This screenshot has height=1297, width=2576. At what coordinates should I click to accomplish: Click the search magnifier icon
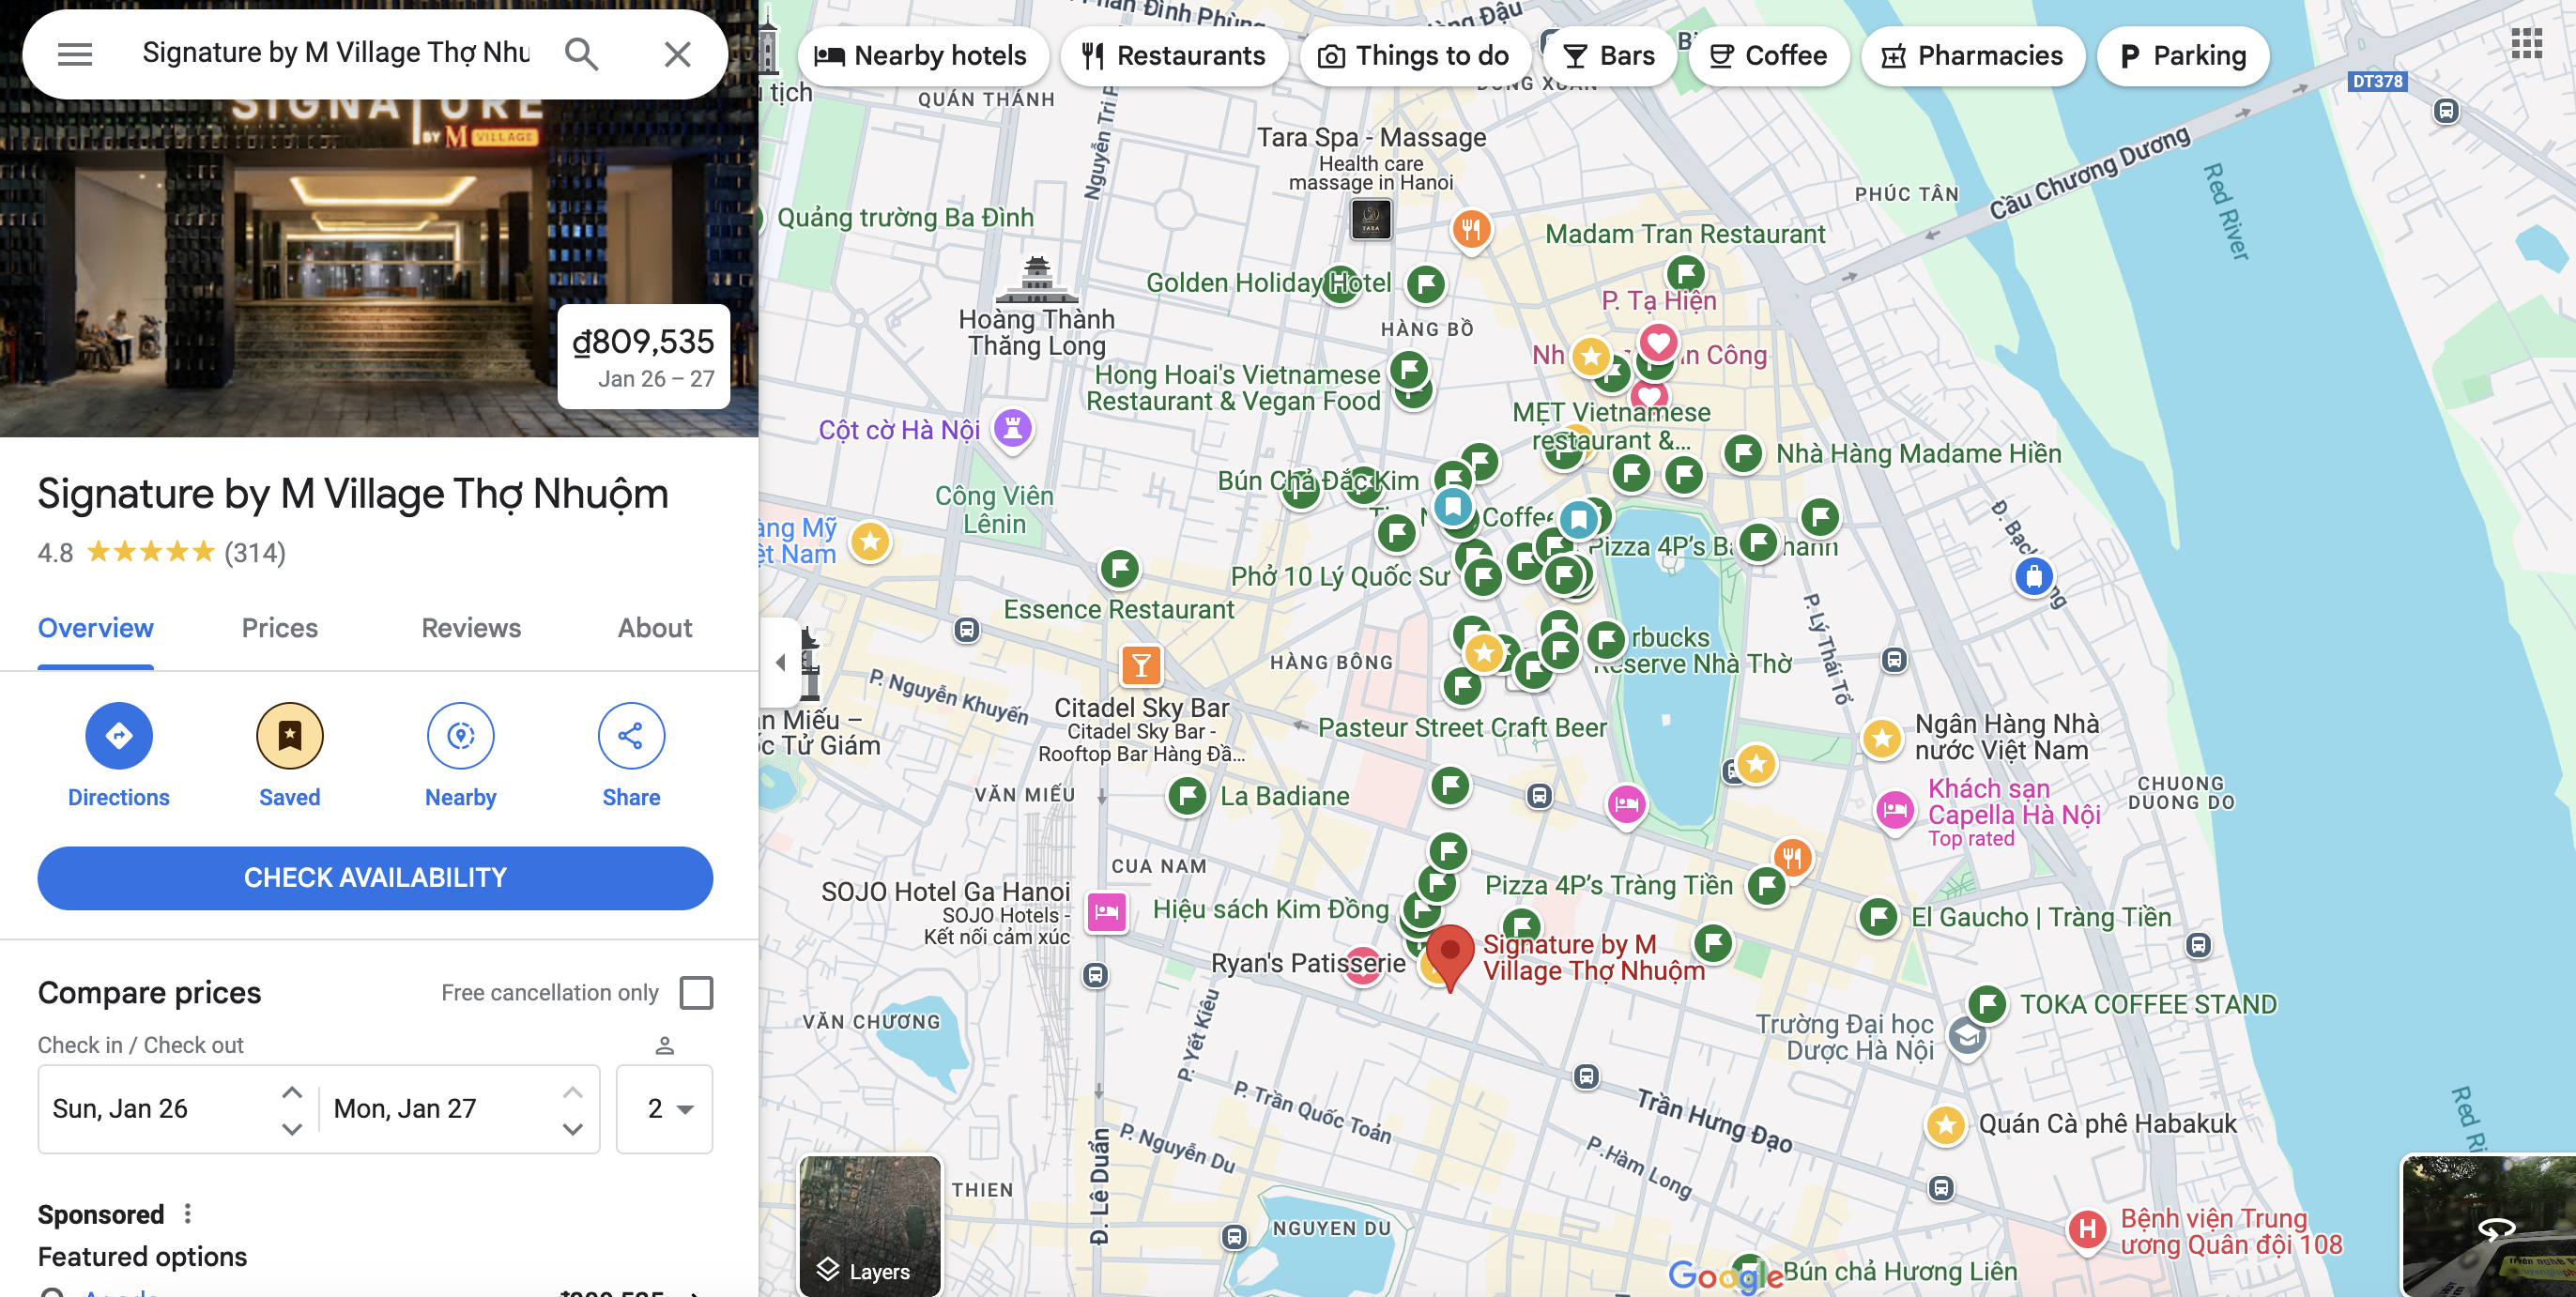pos(581,54)
